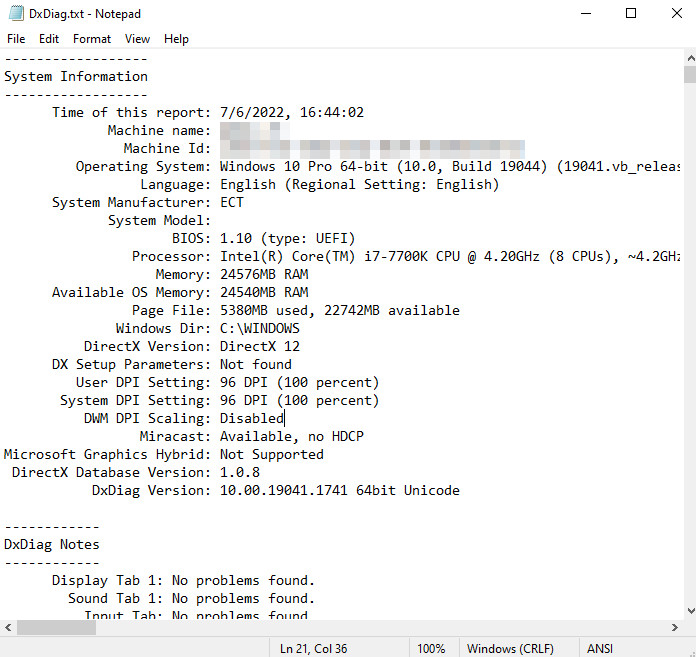Click the 'Machine name:' label
The image size is (696, 657).
coord(159,131)
